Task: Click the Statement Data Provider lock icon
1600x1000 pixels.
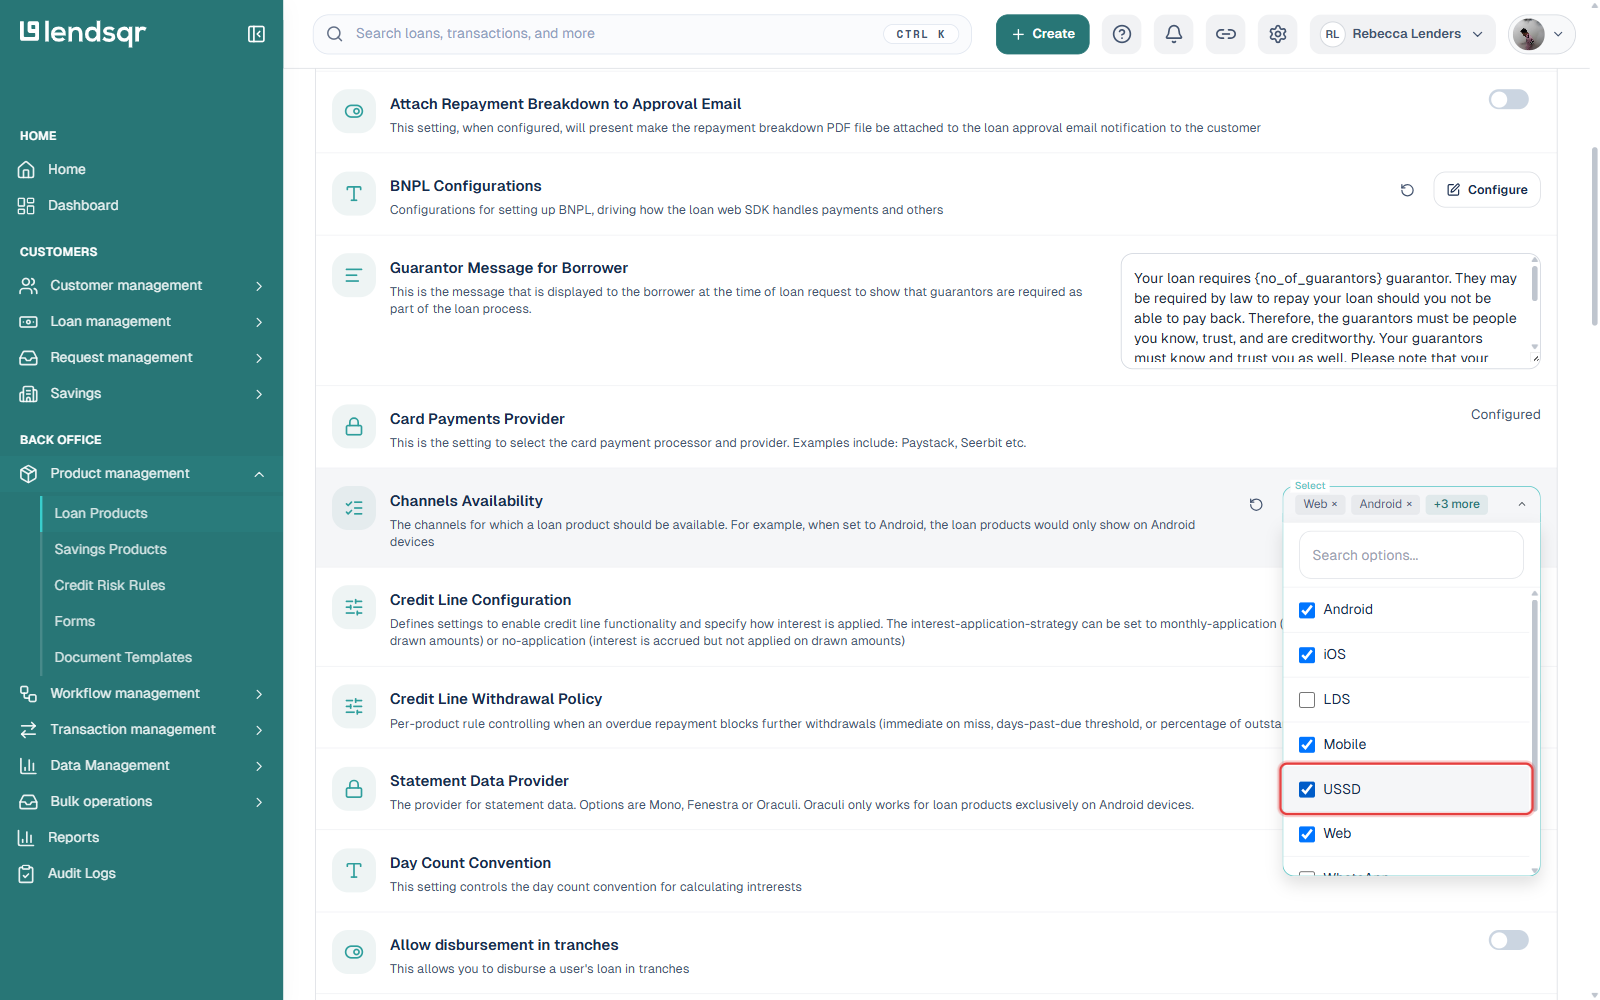Action: [x=354, y=788]
